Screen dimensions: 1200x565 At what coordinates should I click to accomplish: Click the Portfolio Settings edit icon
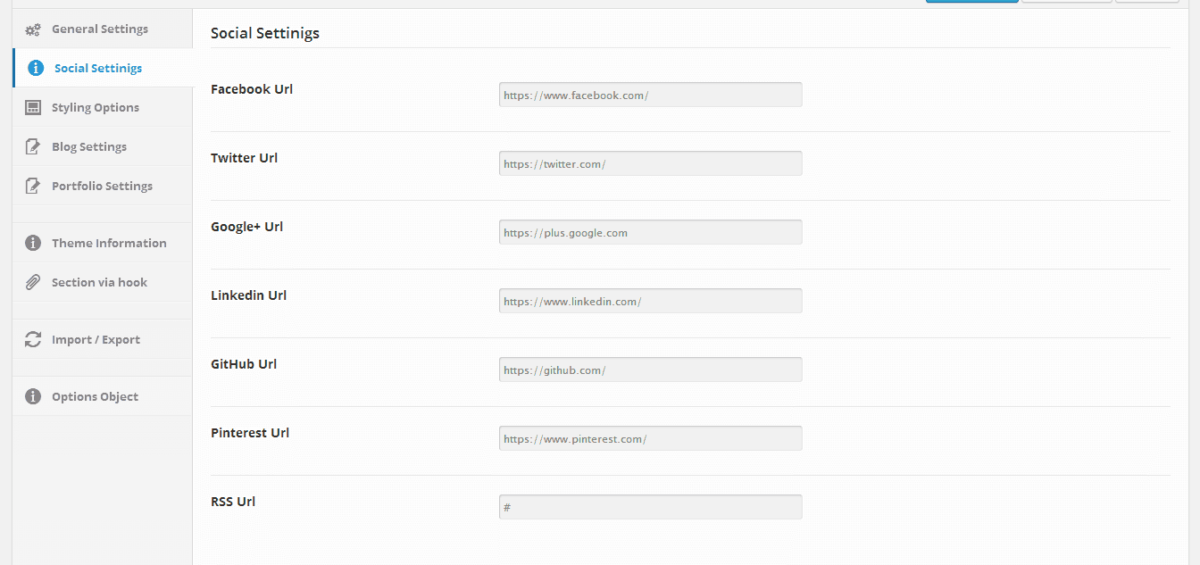(32, 186)
